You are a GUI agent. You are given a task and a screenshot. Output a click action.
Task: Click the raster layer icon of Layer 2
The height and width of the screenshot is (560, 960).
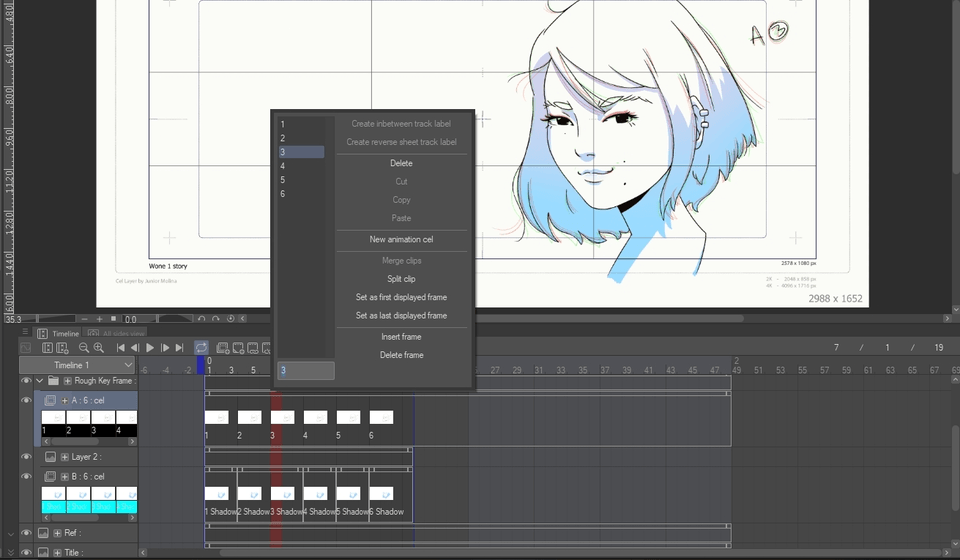50,457
